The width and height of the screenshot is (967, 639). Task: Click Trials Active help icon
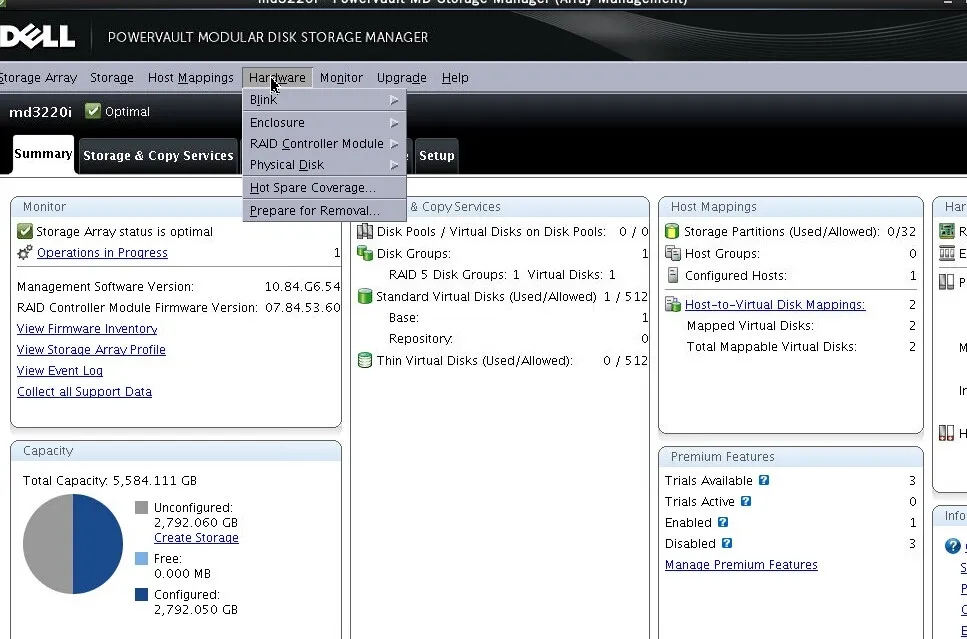(x=746, y=501)
